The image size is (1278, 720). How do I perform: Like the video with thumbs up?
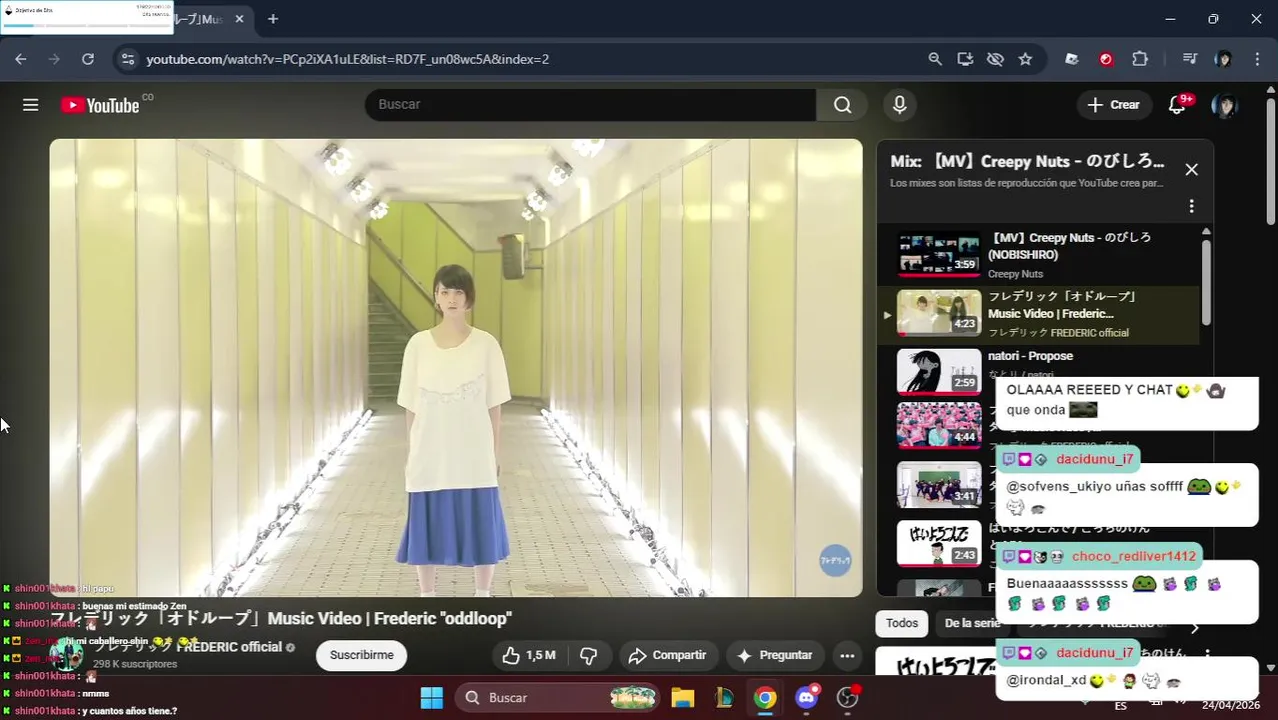pos(528,655)
